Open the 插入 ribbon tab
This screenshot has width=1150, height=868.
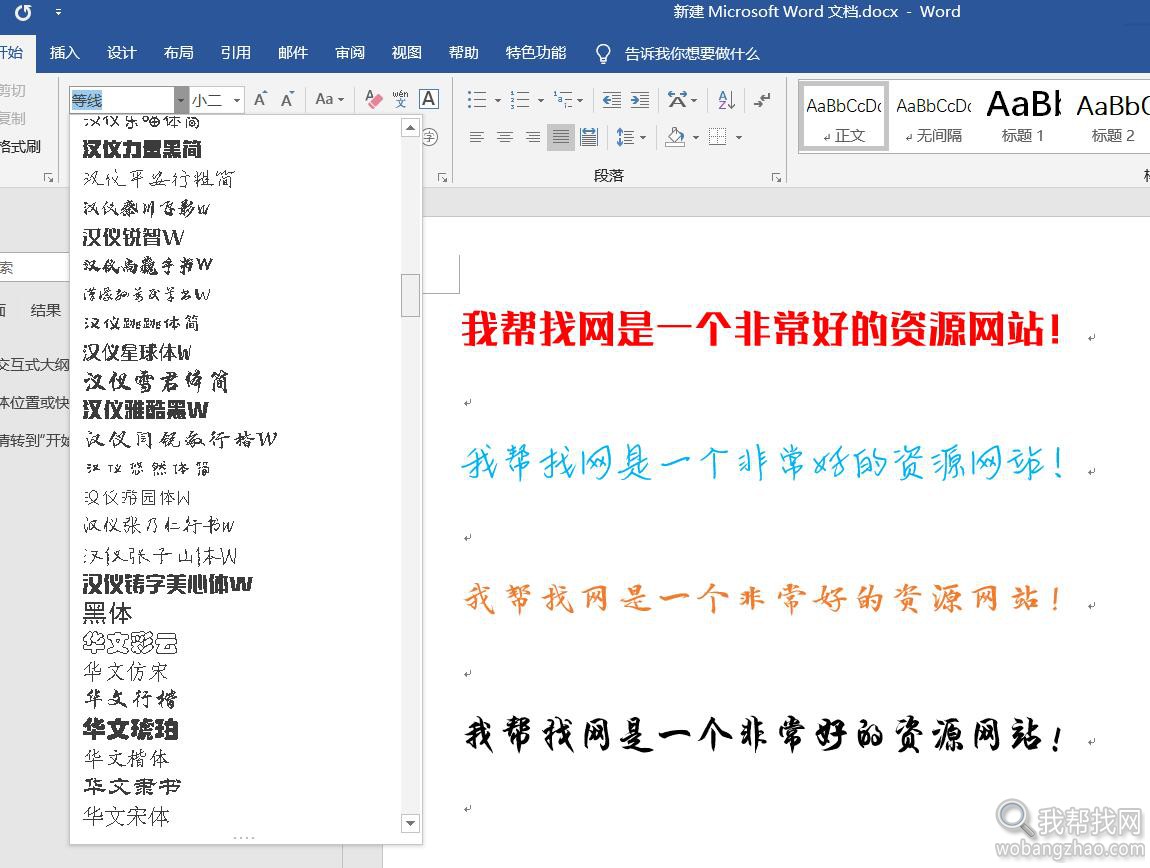[x=65, y=53]
